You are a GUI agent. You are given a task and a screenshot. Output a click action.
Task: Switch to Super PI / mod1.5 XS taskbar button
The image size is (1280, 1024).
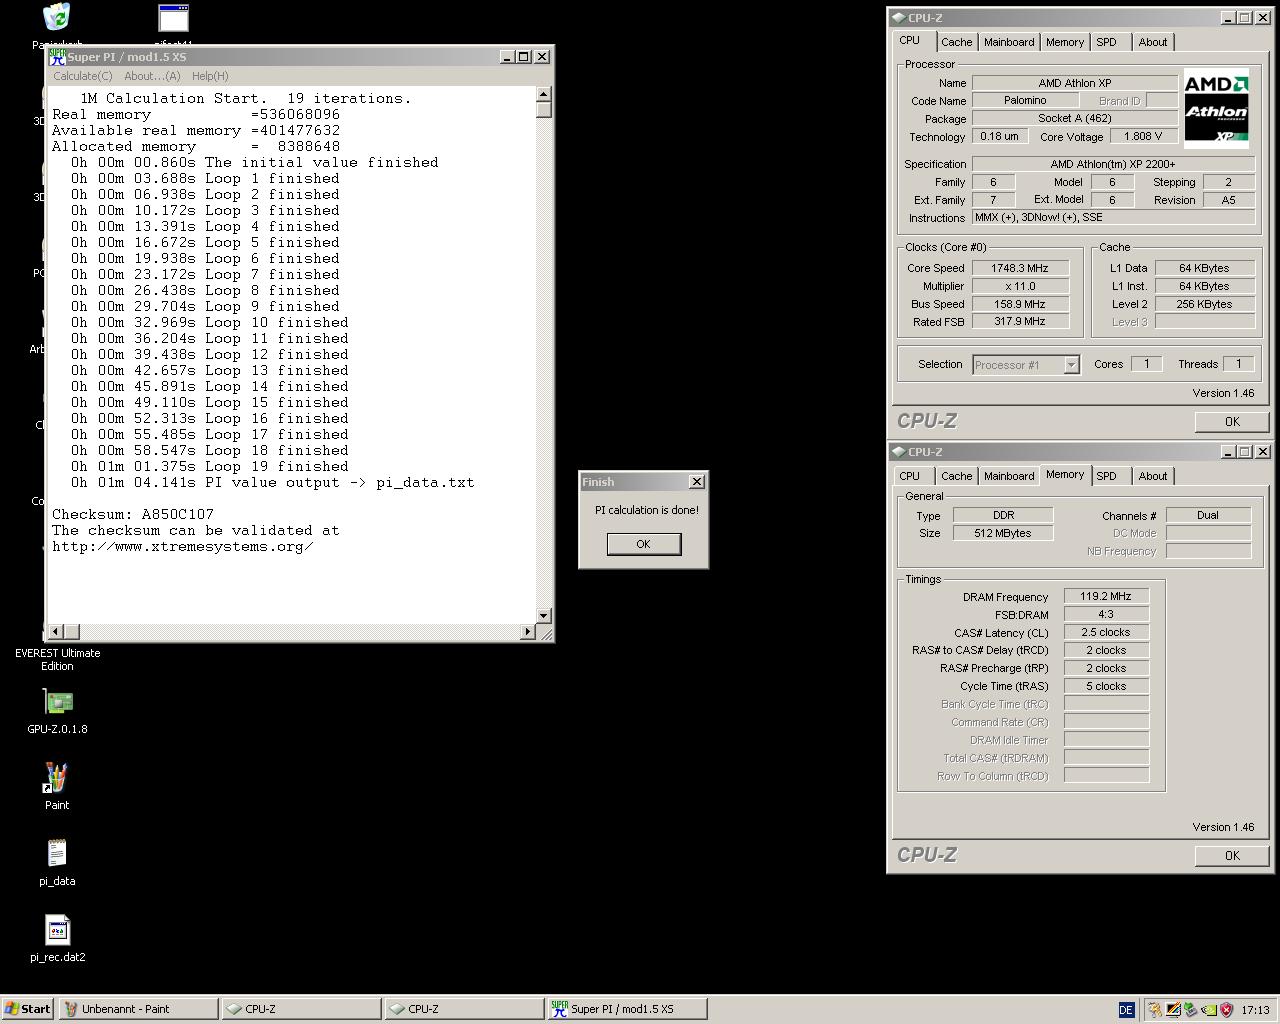point(627,1009)
